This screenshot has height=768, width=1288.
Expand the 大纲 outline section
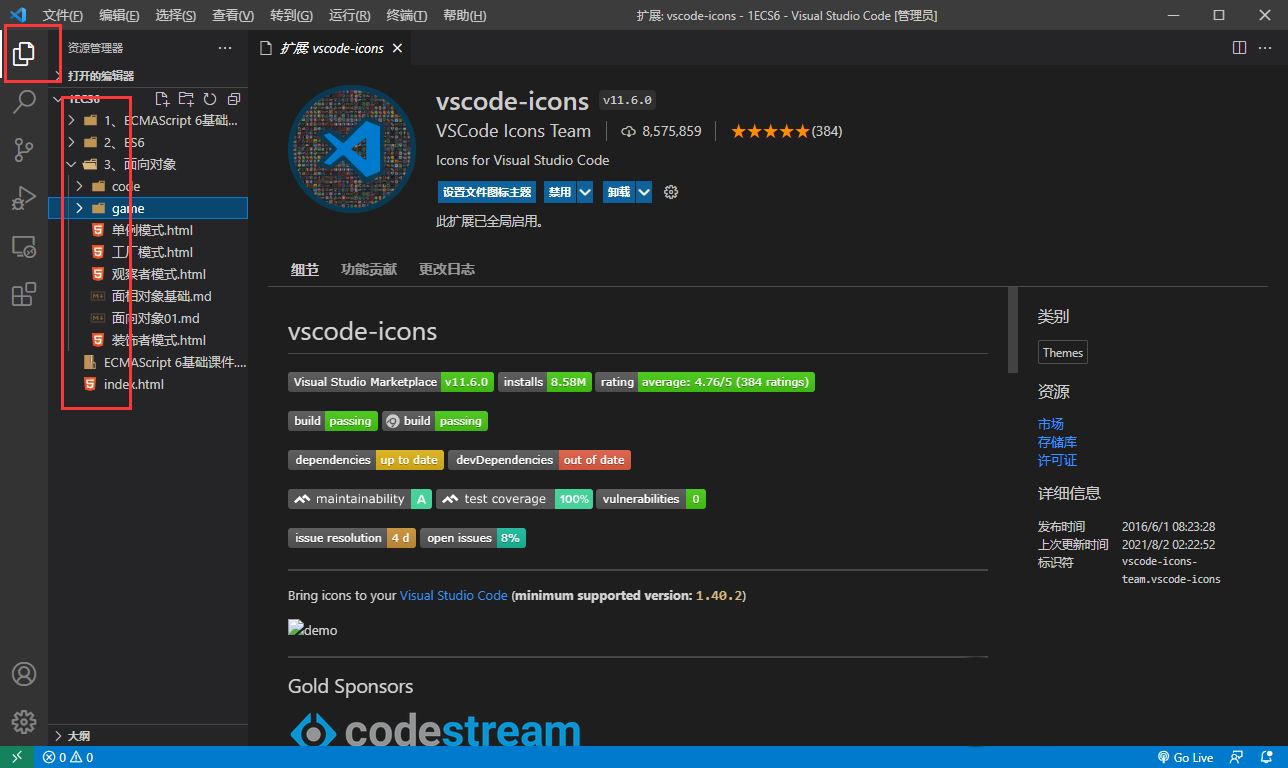click(148, 735)
